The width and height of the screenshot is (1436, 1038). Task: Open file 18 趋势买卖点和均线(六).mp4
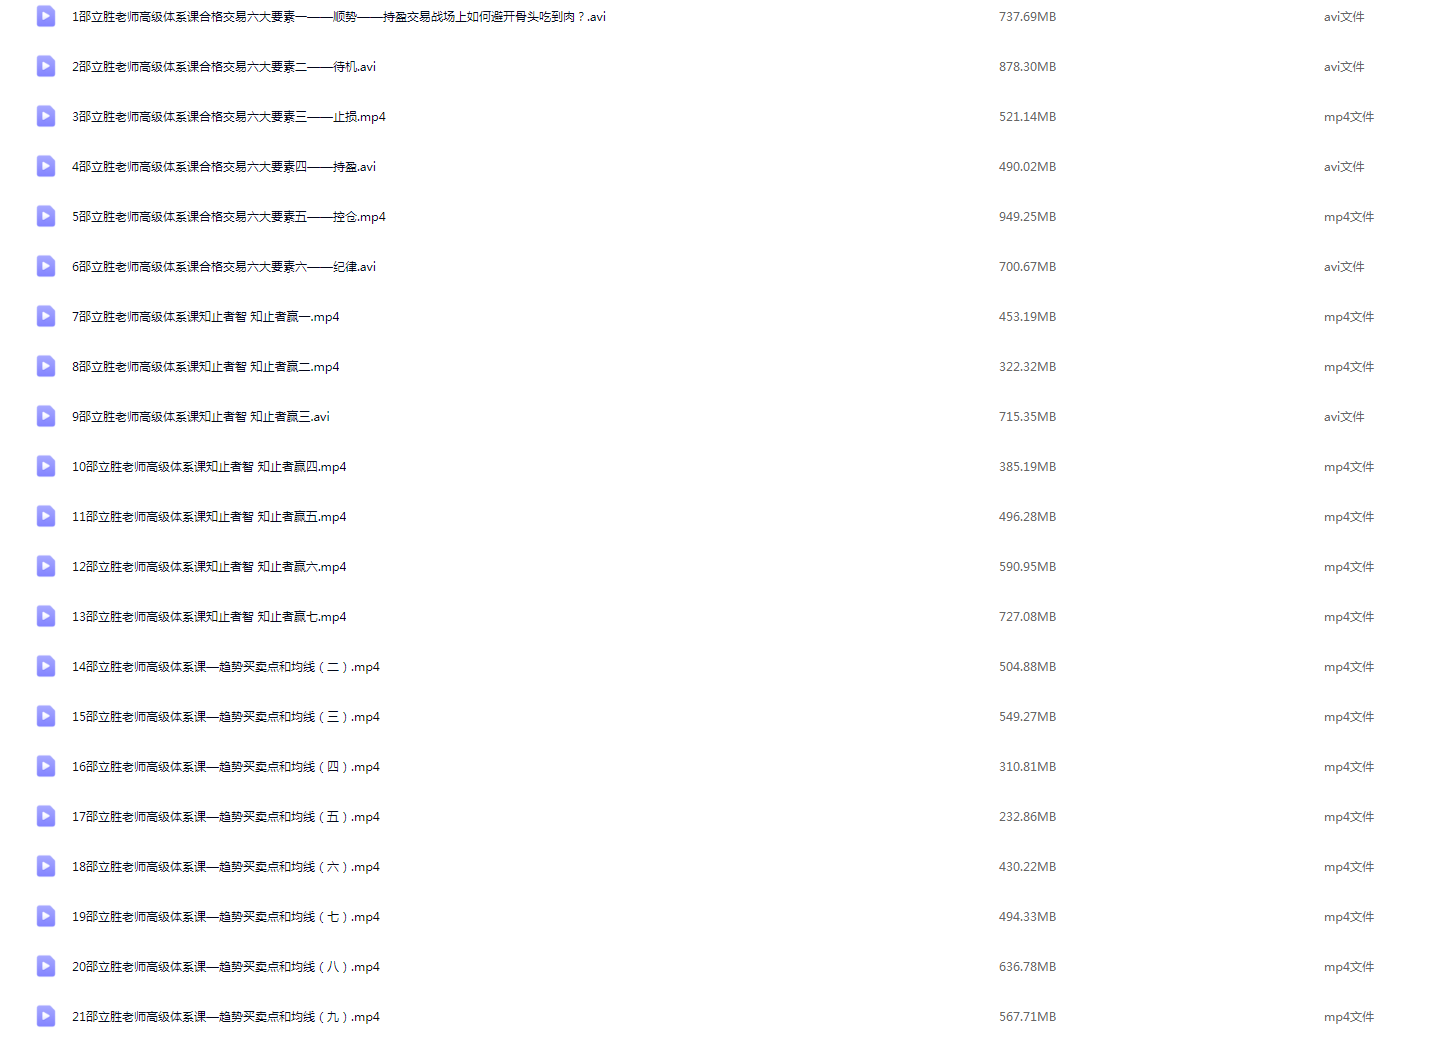(x=226, y=867)
